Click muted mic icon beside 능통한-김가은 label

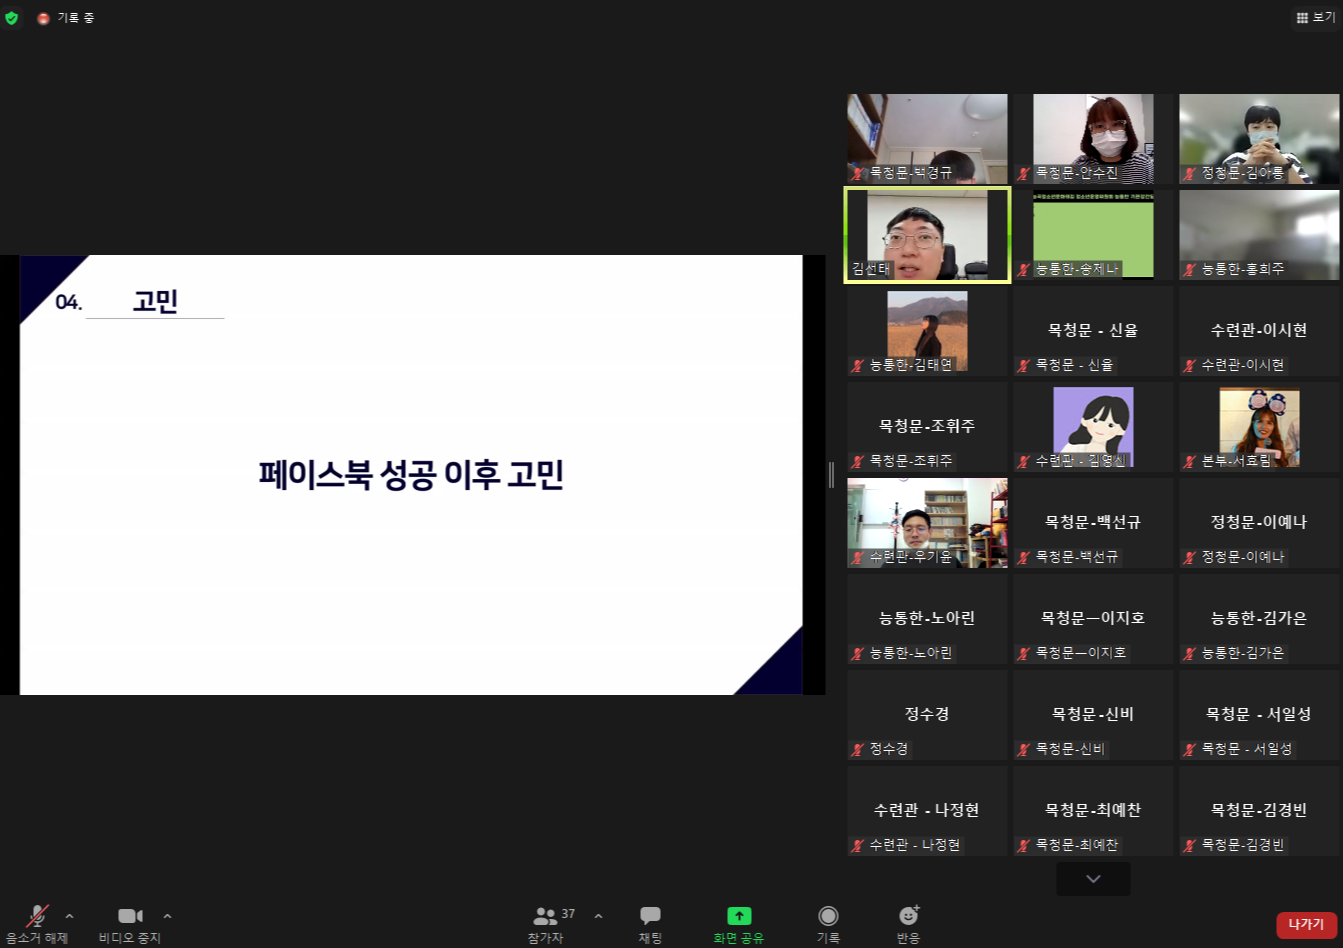tap(1190, 653)
